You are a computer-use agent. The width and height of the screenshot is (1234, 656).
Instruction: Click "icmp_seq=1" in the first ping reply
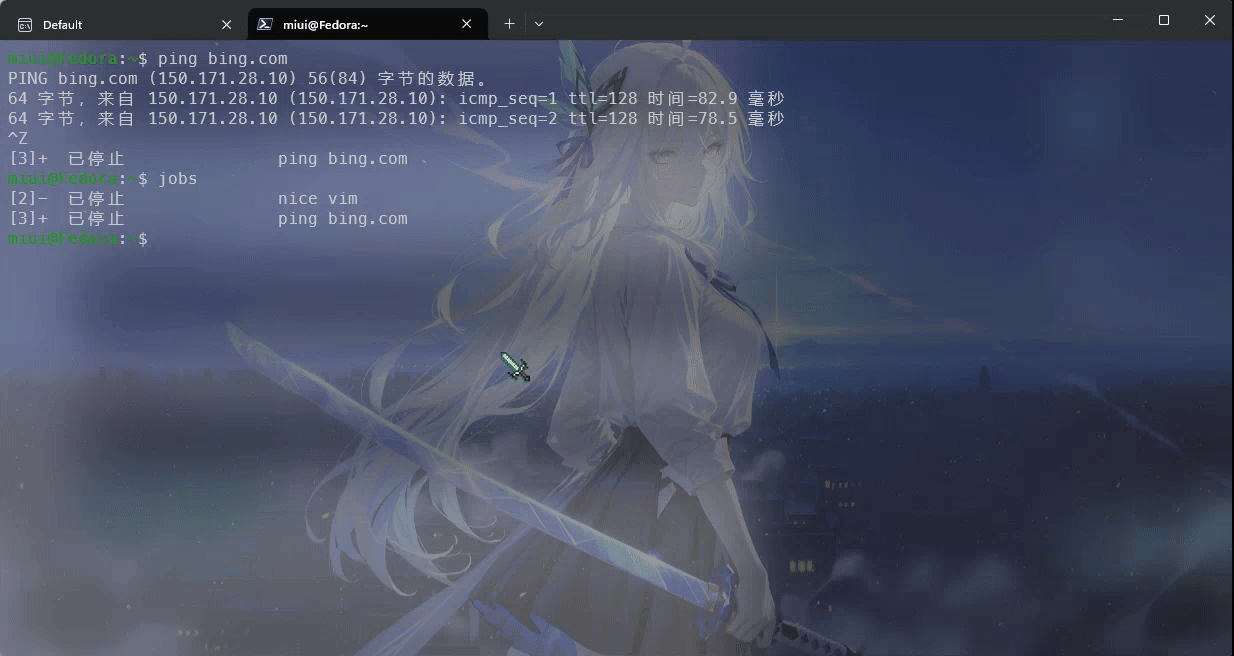(x=508, y=99)
